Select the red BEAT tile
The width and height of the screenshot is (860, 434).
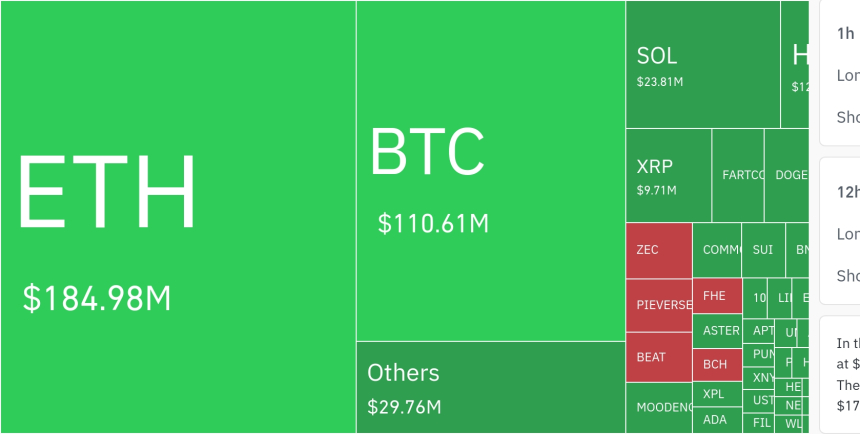658,356
